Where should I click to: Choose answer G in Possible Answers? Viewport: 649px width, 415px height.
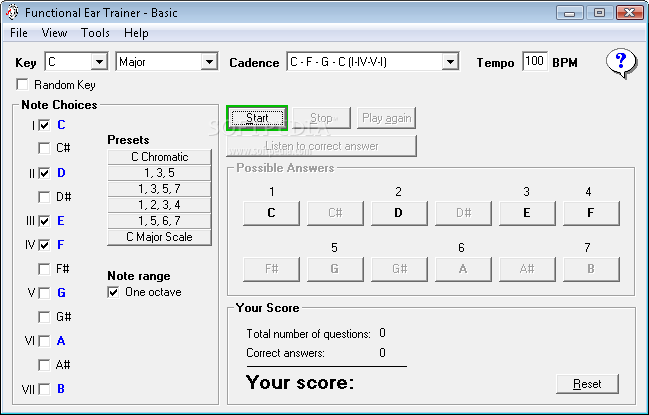tap(335, 269)
